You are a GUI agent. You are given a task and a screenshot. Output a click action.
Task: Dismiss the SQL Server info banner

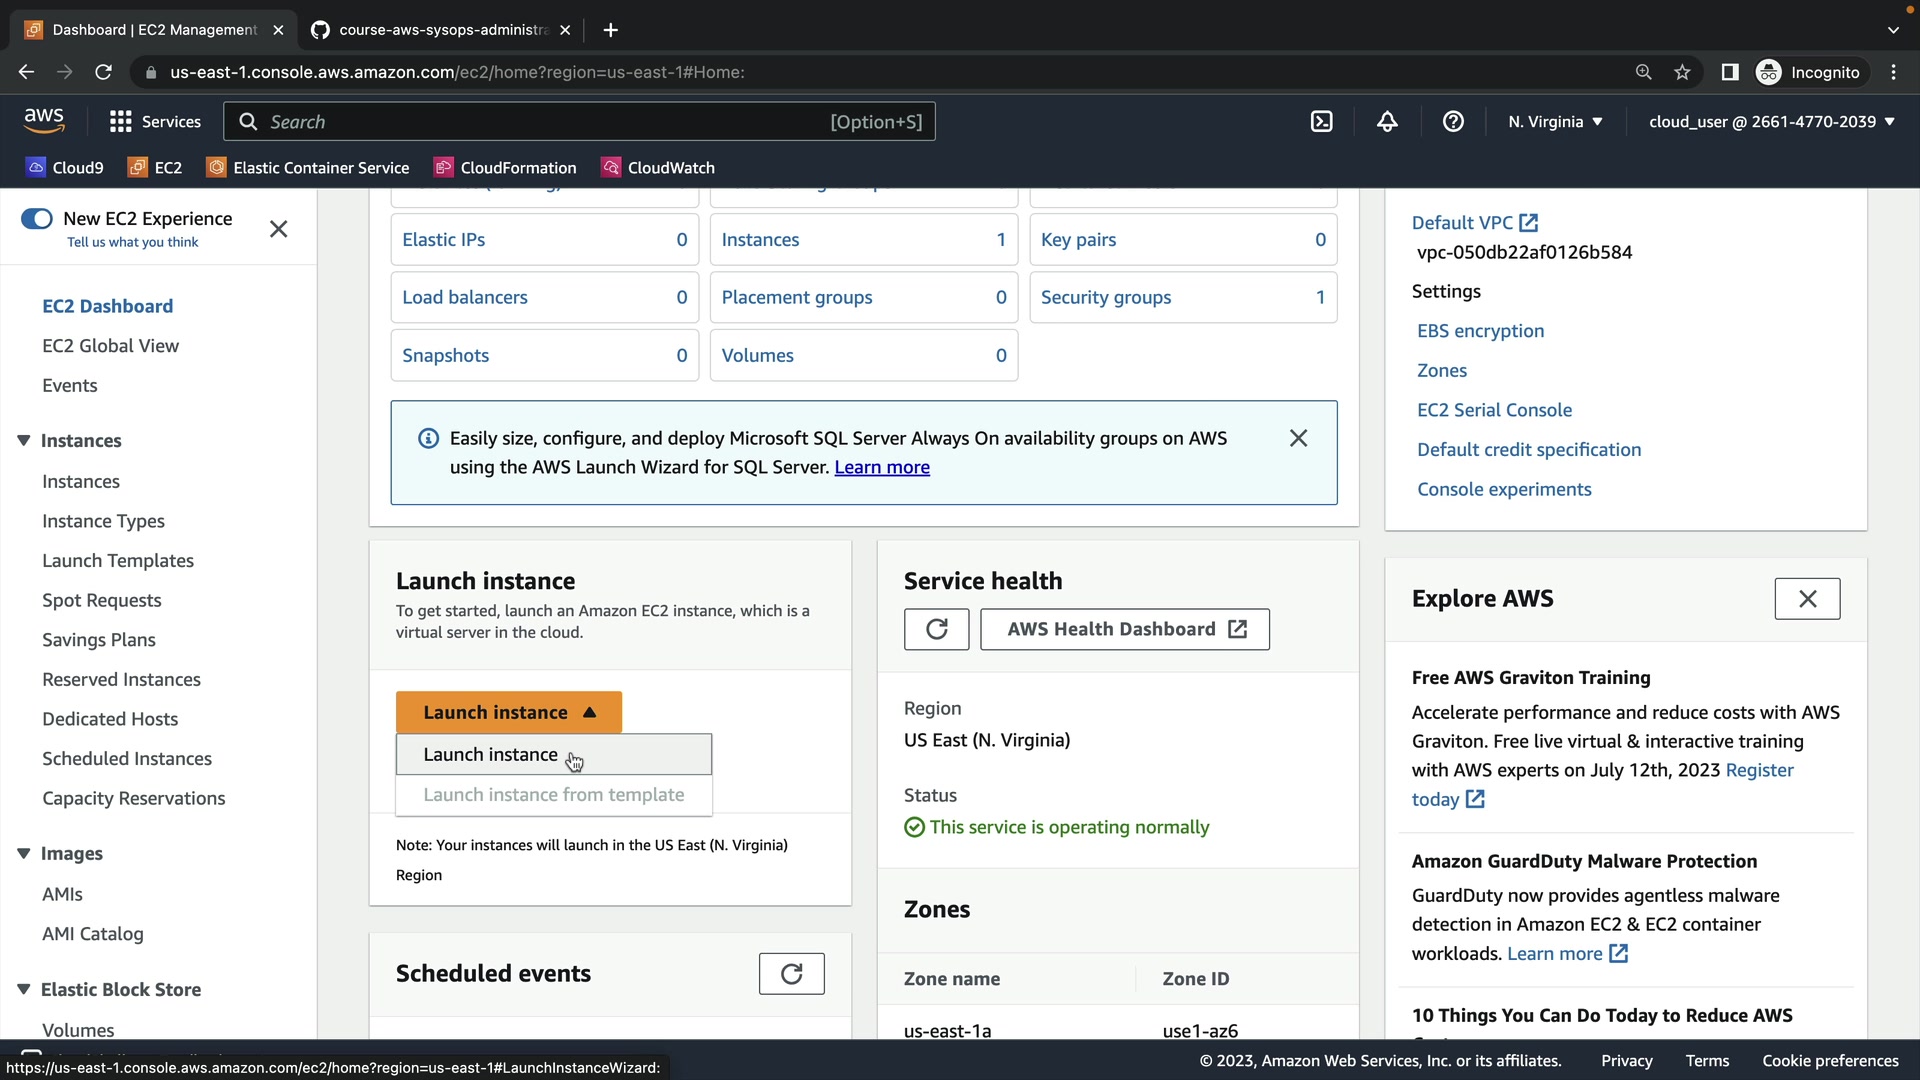point(1298,438)
